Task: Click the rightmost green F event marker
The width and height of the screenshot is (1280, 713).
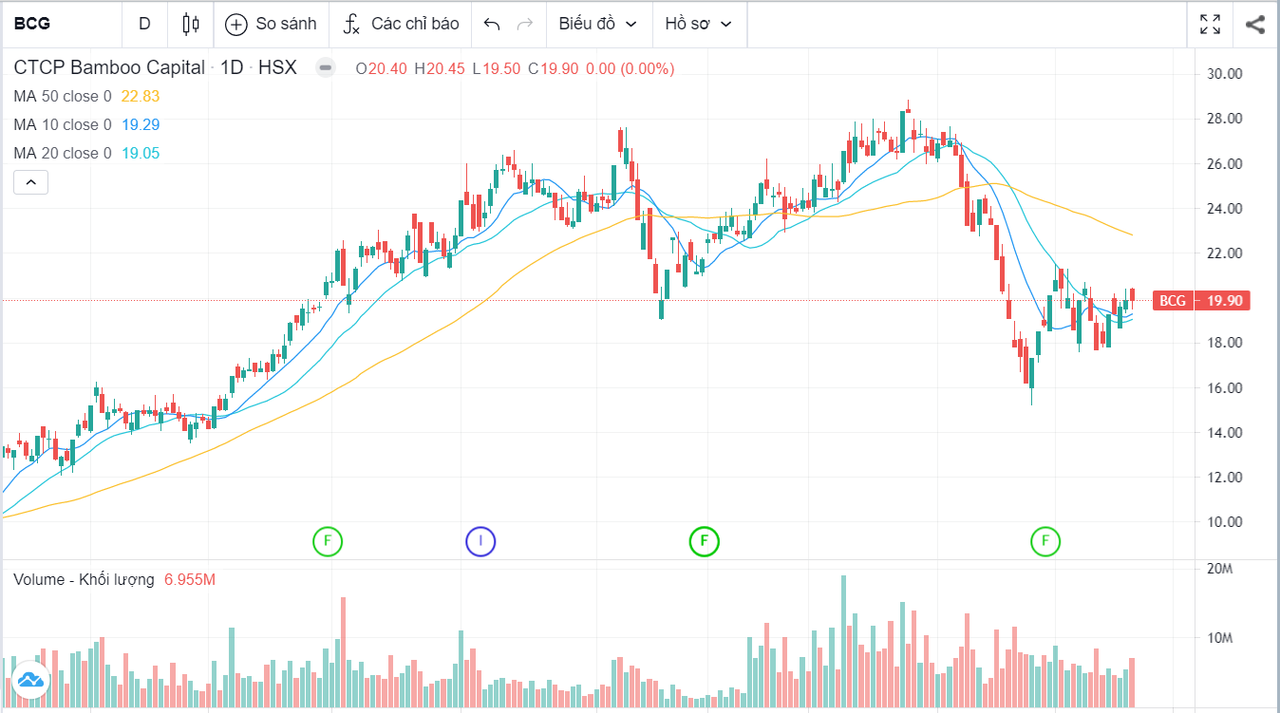Action: [x=1046, y=542]
